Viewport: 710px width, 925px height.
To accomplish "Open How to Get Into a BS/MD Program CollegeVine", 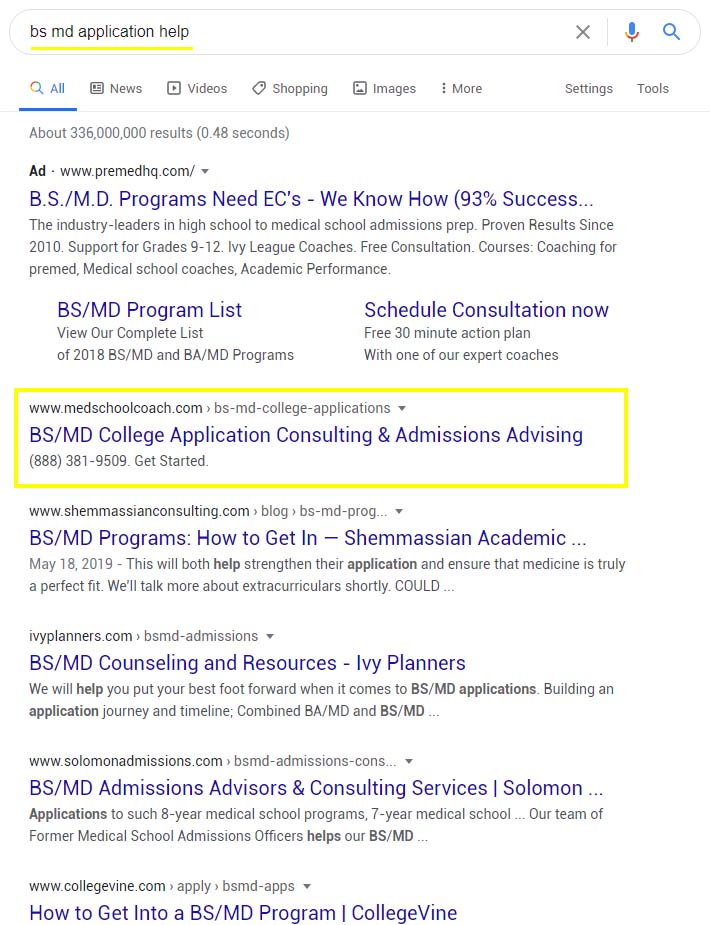I will [243, 913].
